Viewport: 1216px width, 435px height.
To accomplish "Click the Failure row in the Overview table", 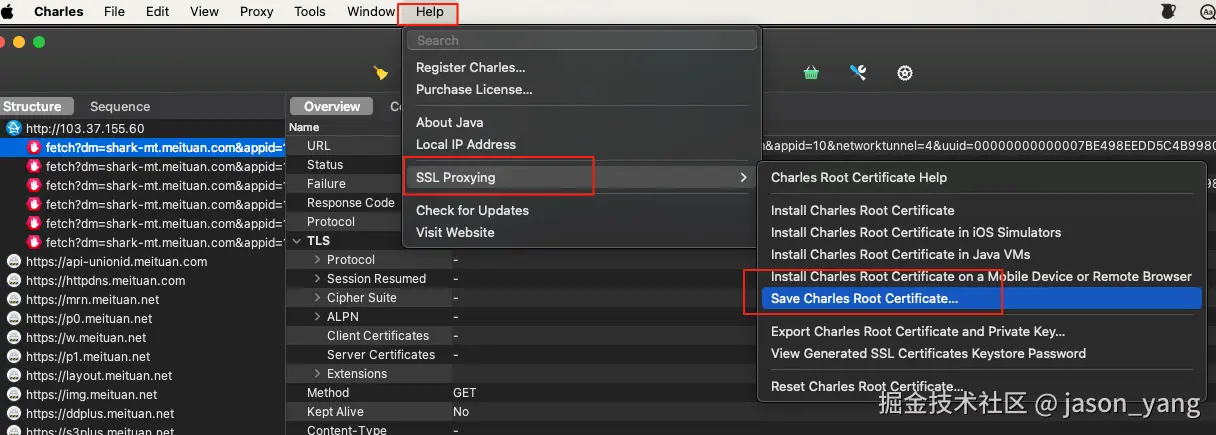I will point(345,184).
